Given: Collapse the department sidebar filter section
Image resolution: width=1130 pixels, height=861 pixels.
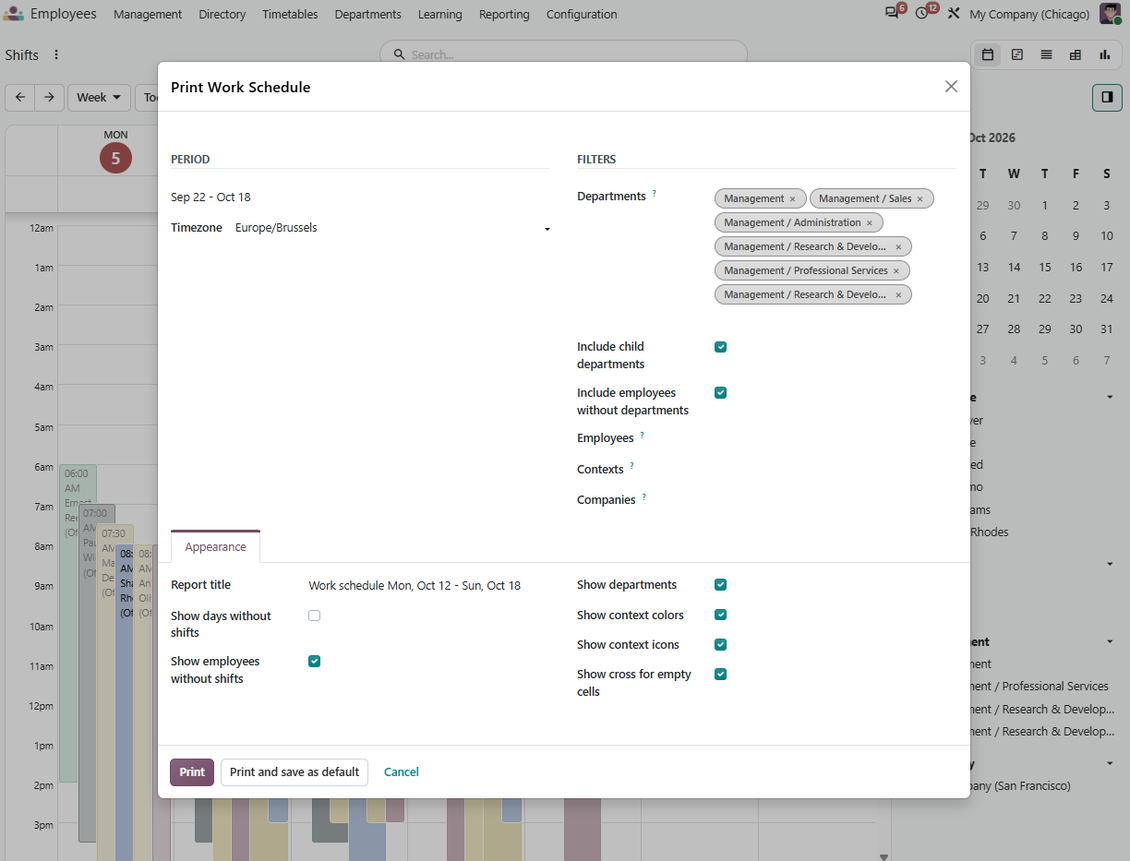Looking at the screenshot, I should coord(1110,641).
